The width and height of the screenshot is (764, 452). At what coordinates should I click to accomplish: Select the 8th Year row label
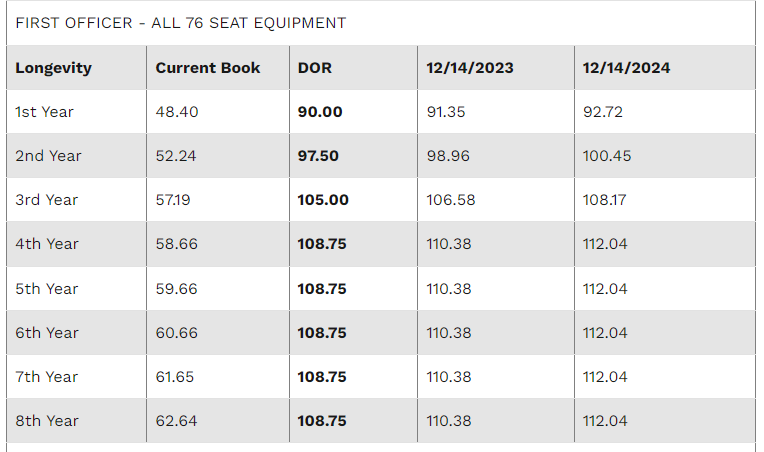tap(46, 421)
